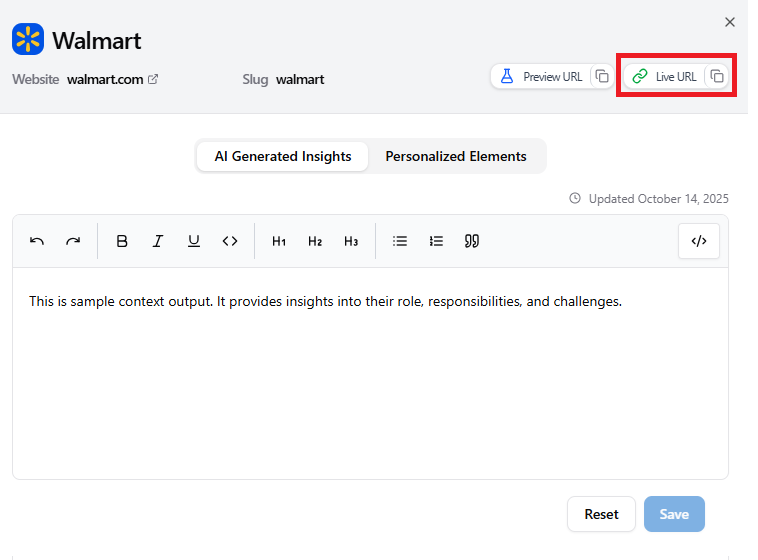The width and height of the screenshot is (758, 560).
Task: Click the Save button
Action: pyautogui.click(x=674, y=514)
